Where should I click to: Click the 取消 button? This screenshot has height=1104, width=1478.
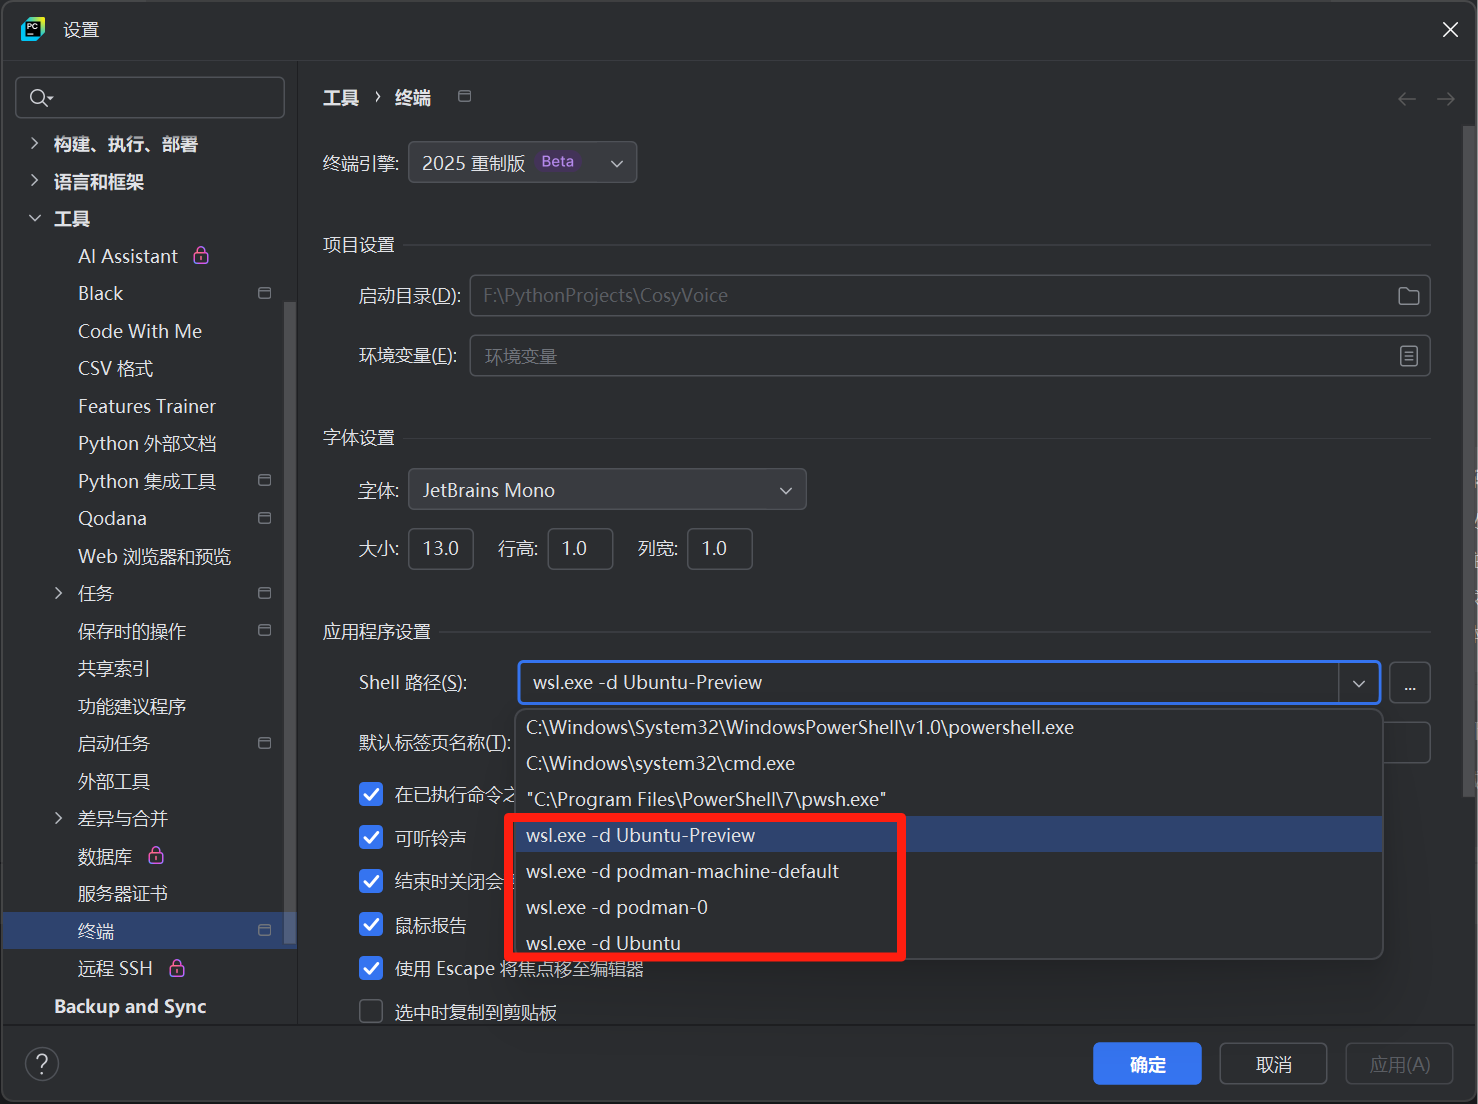click(x=1273, y=1064)
